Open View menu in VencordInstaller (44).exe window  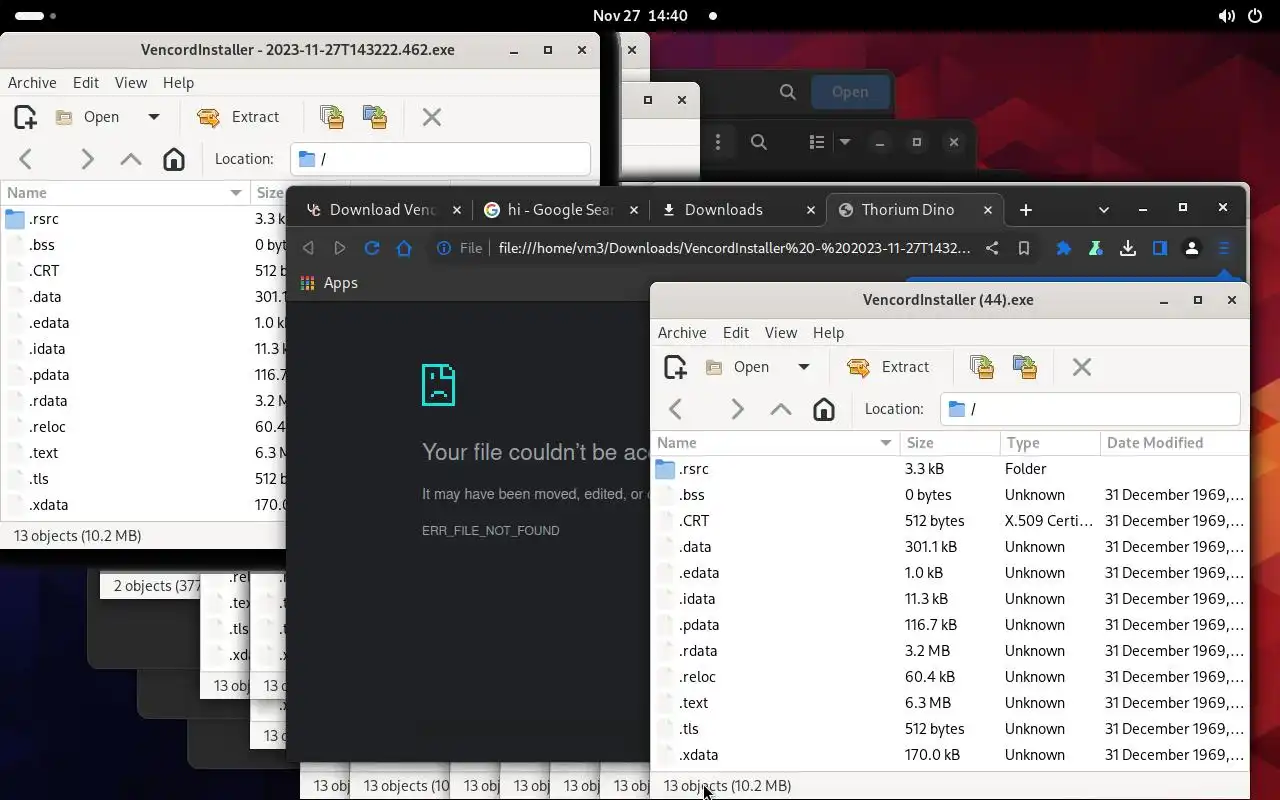pos(781,333)
